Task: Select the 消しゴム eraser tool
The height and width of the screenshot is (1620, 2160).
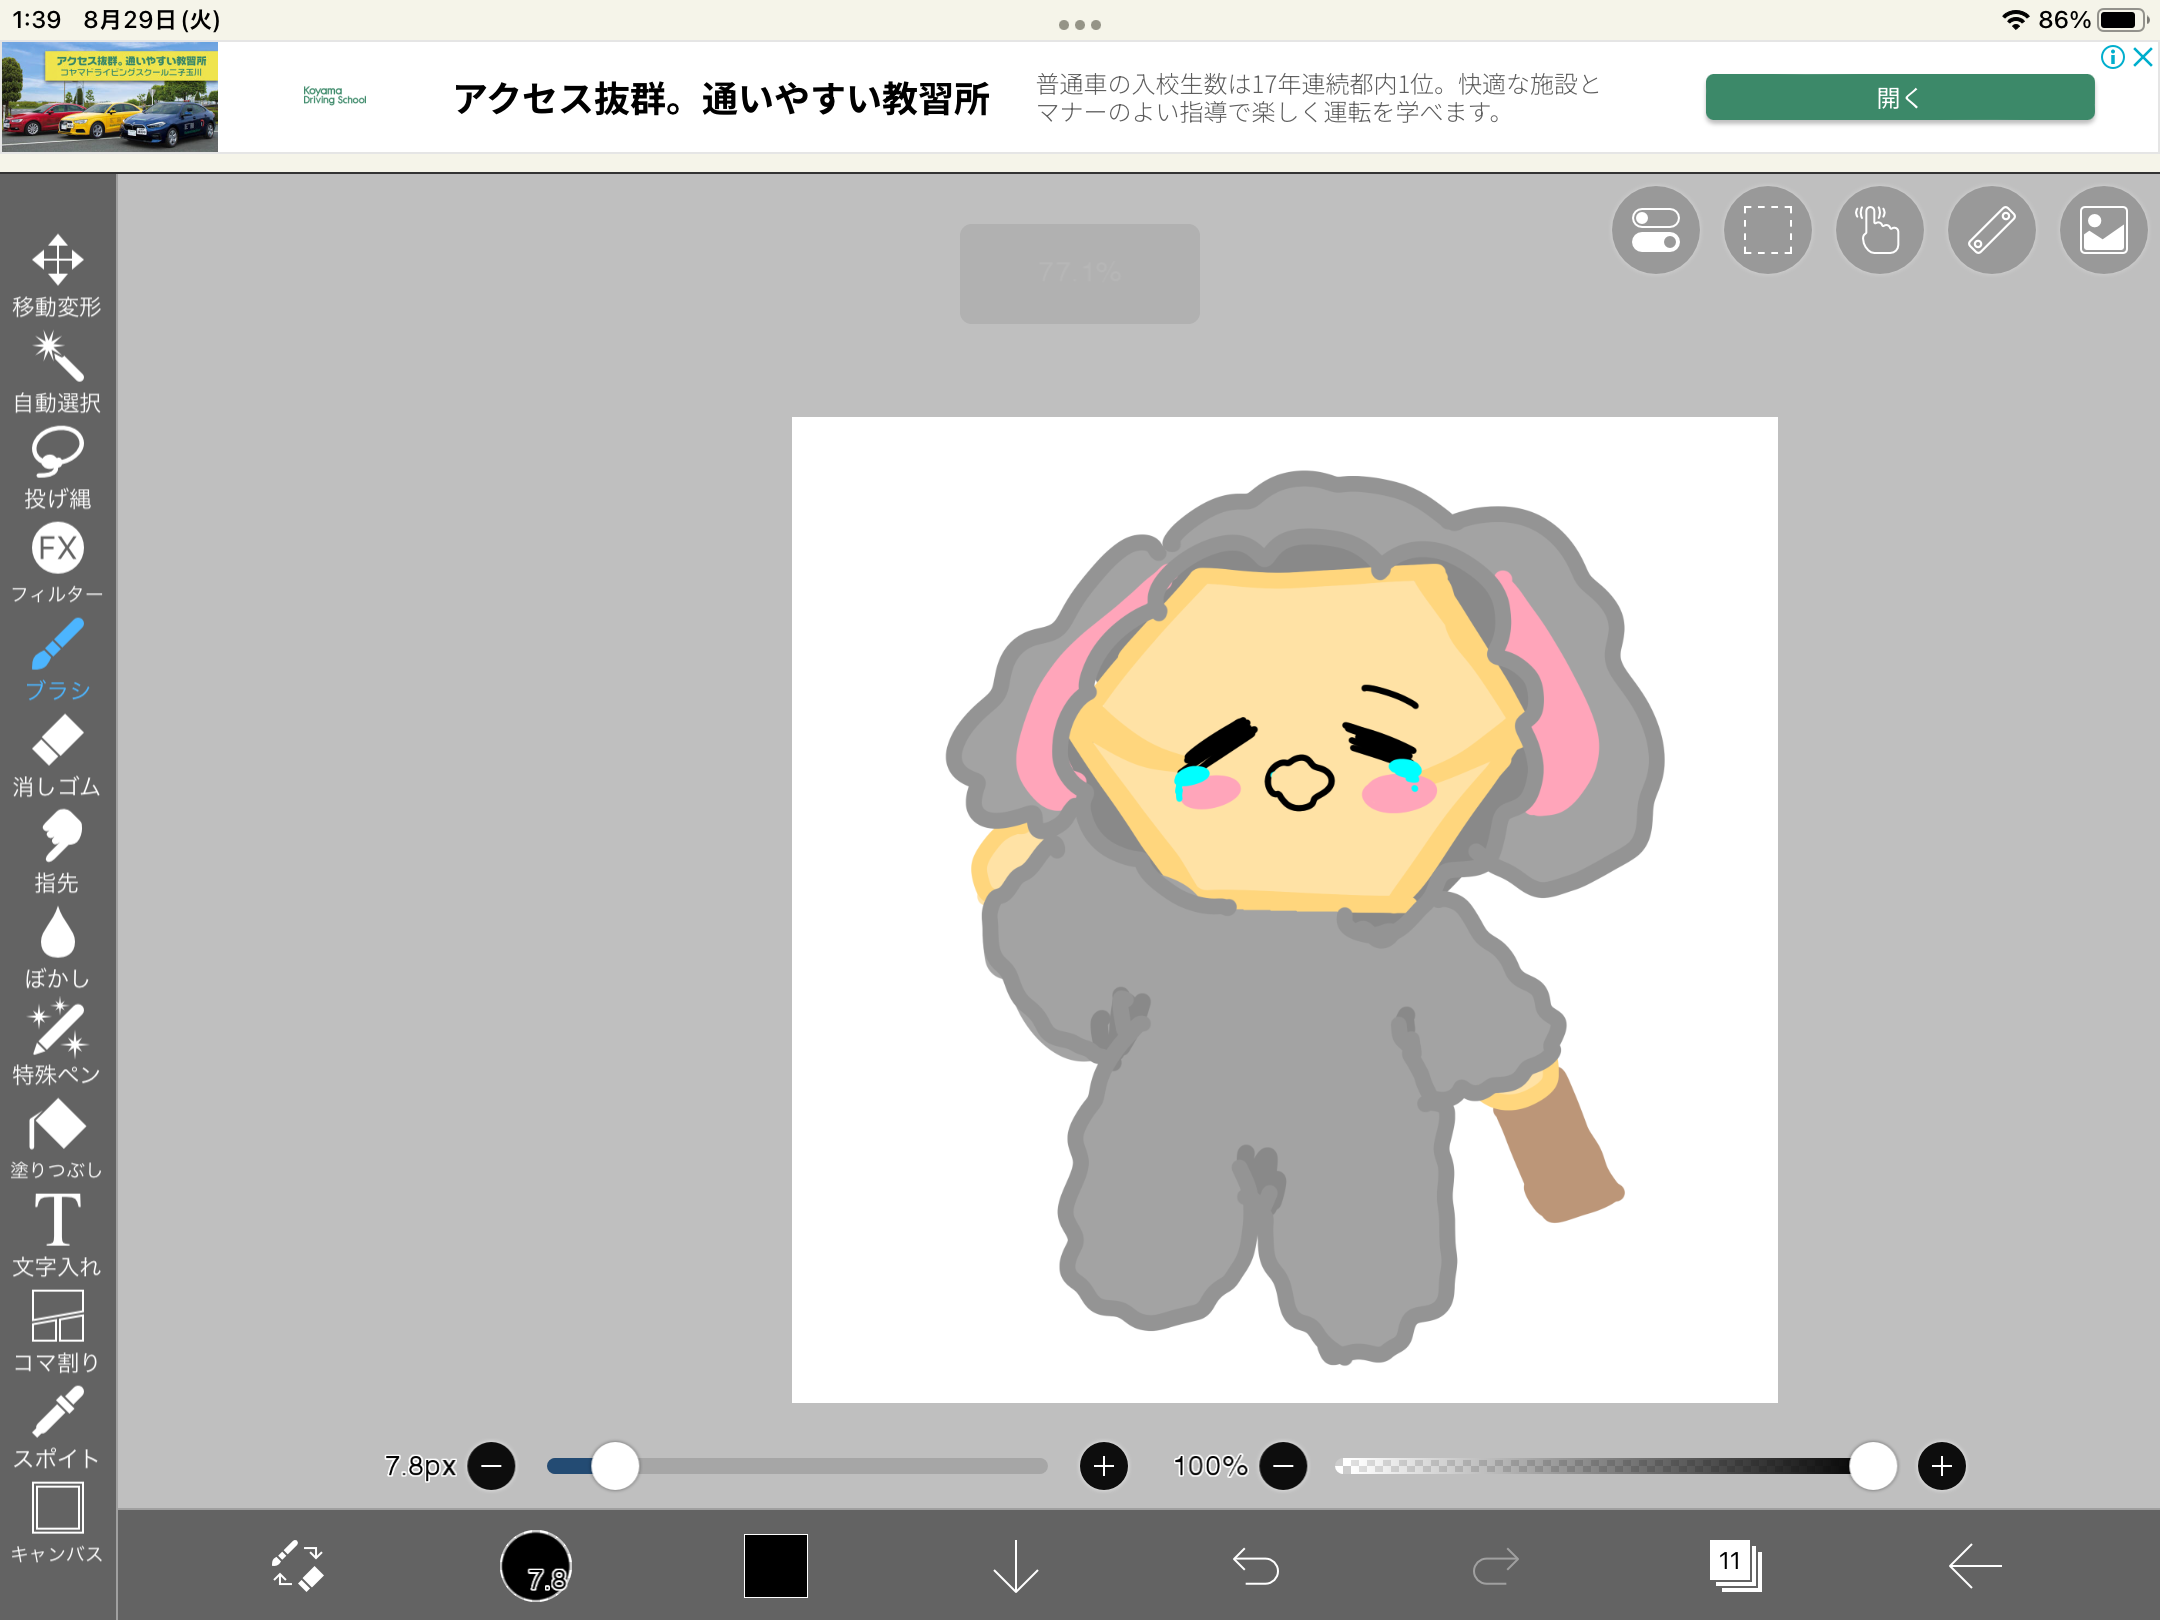Action: [x=57, y=756]
